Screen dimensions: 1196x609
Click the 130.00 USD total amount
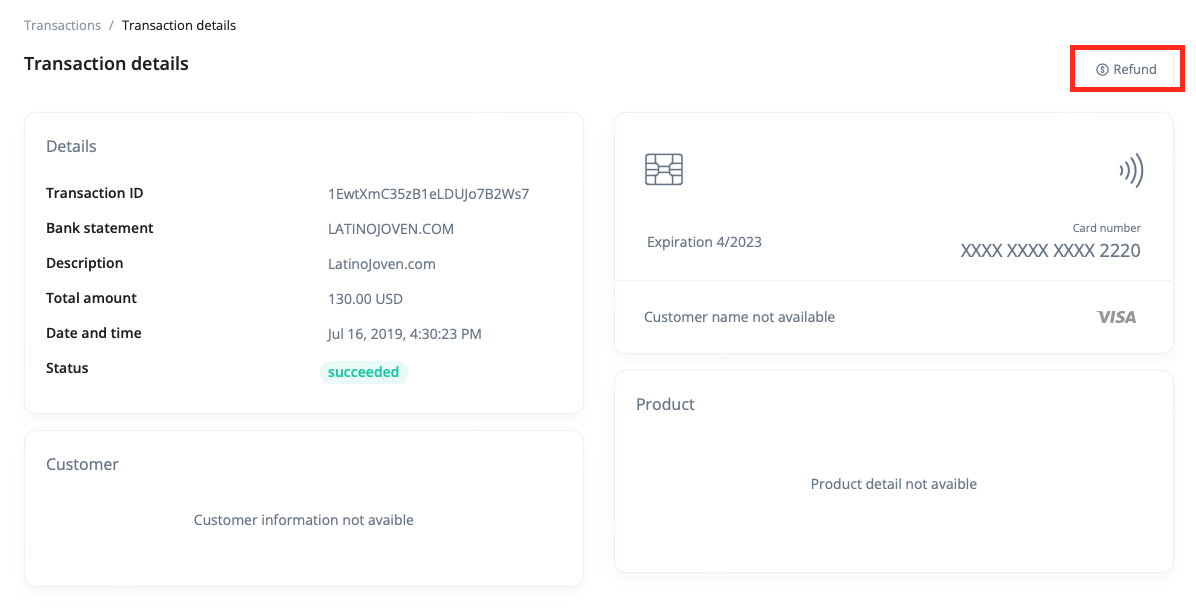point(365,299)
